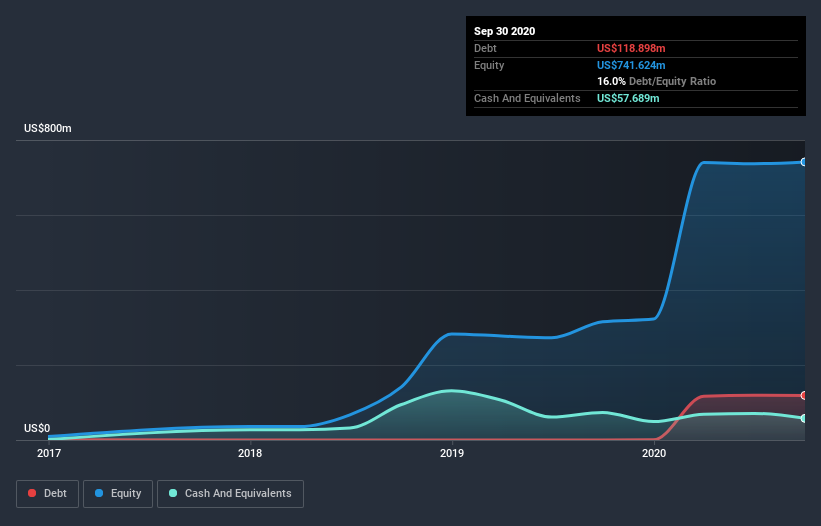The height and width of the screenshot is (526, 821).
Task: Click the US$118.898m debt value
Action: click(x=631, y=48)
